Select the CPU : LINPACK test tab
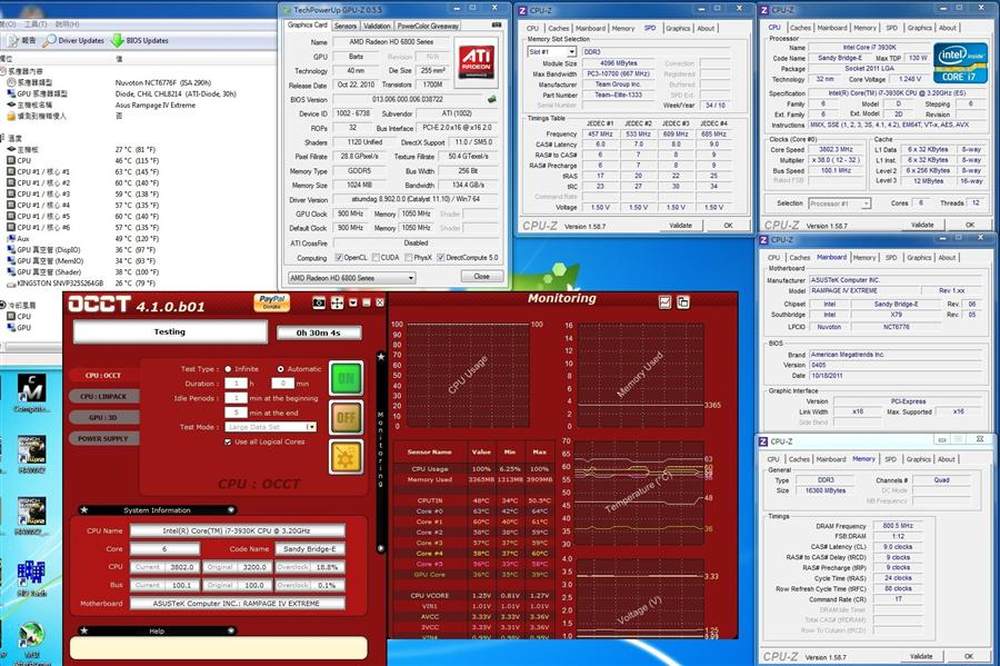1000x666 pixels. (x=103, y=396)
